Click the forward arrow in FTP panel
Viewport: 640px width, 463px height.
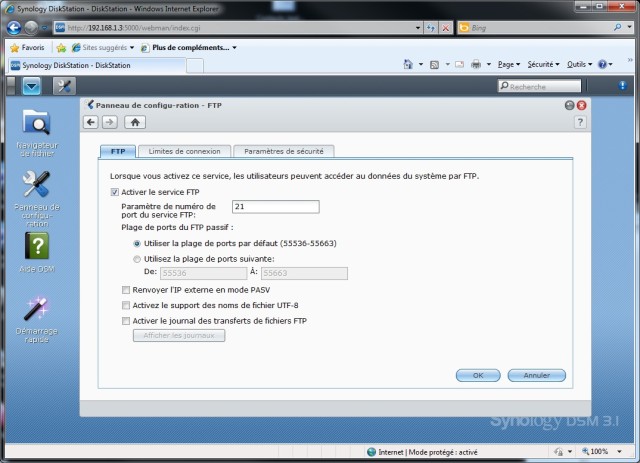pyautogui.click(x=109, y=122)
